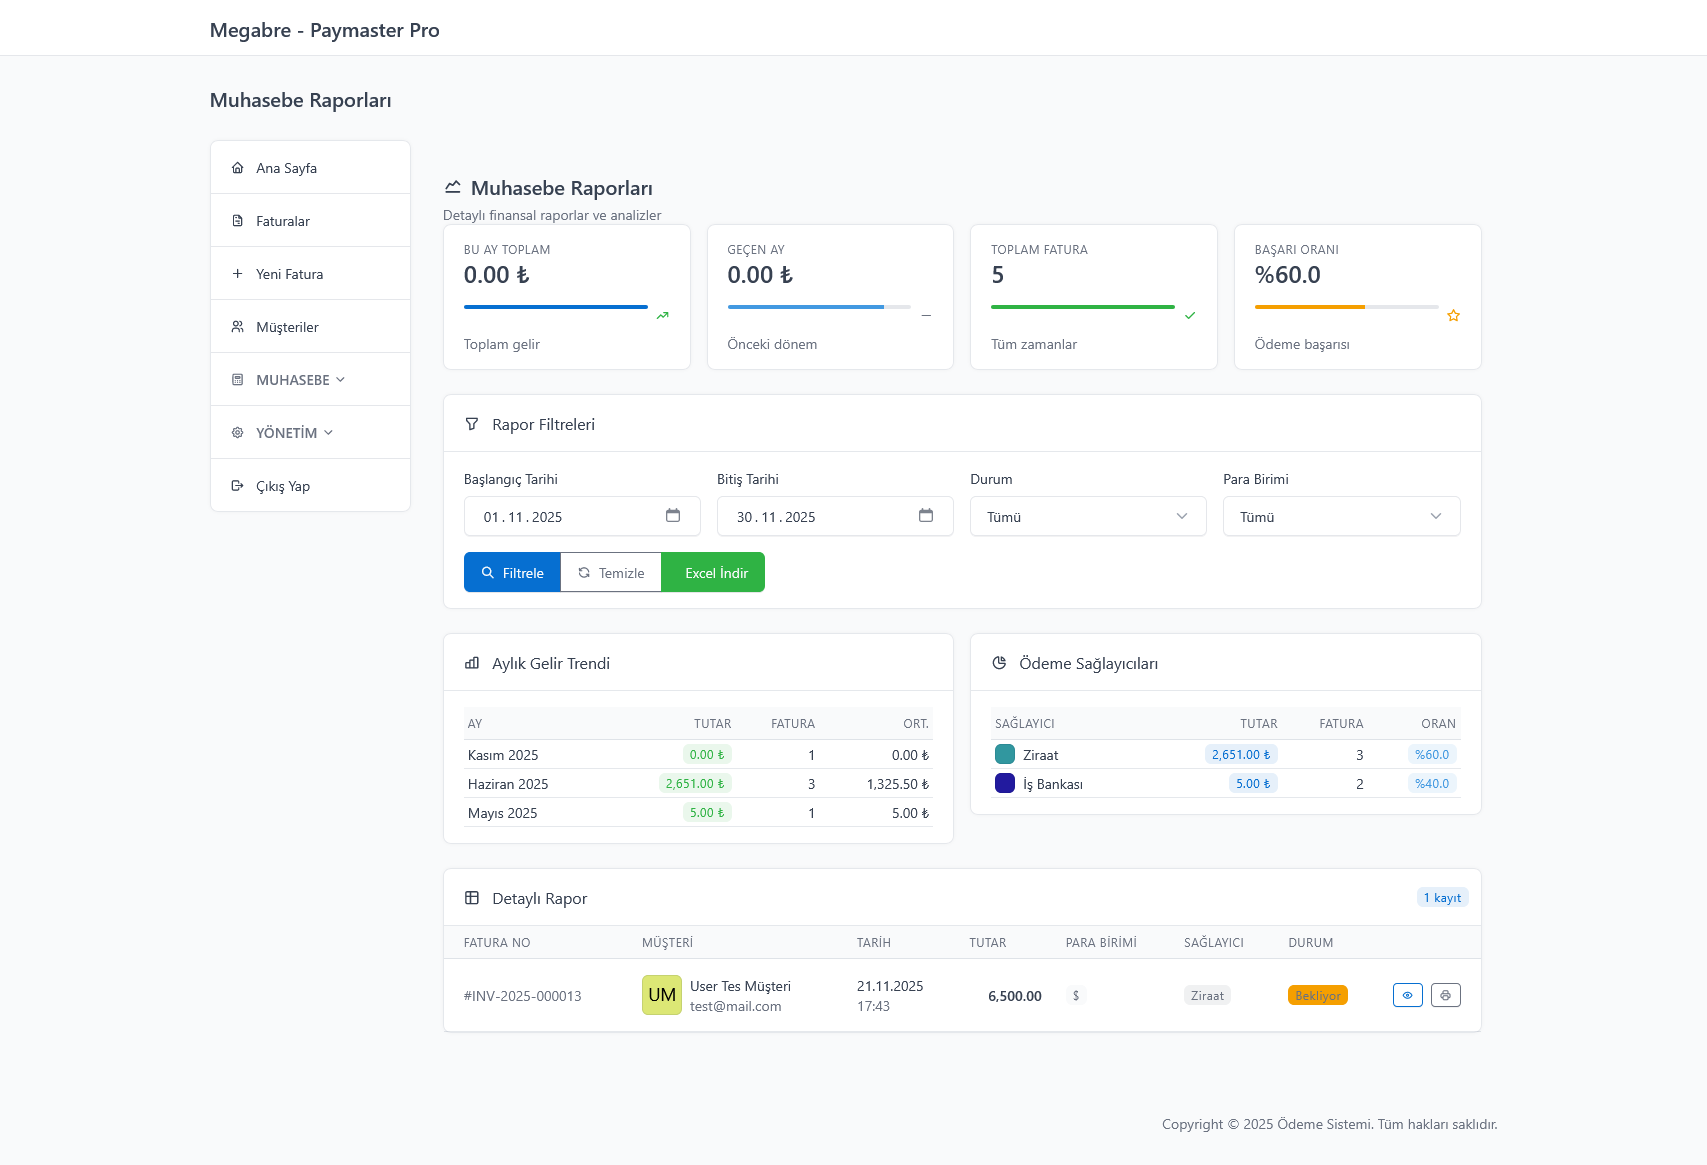Click the UM customer avatar
Image resolution: width=1707 pixels, height=1165 pixels.
pyautogui.click(x=661, y=995)
